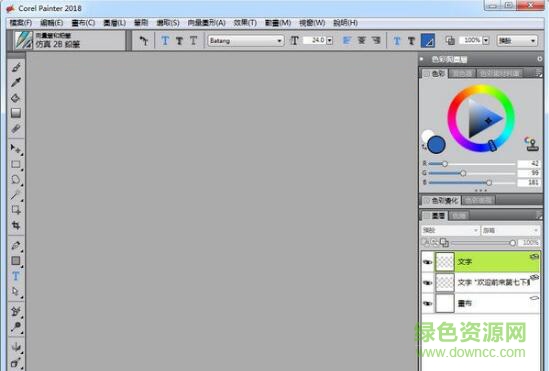Open the 畫布(C) menu
The height and width of the screenshot is (371, 549).
[x=83, y=23]
